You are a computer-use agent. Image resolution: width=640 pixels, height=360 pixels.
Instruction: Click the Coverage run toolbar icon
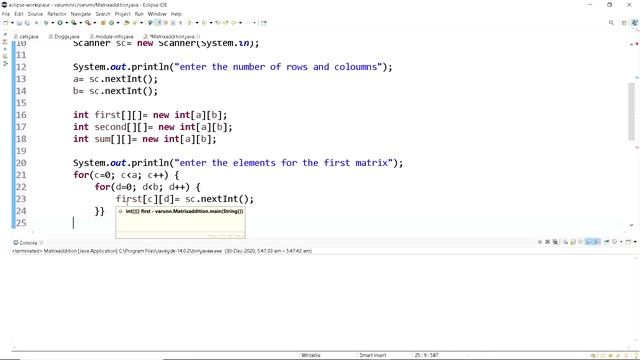(x=73, y=23)
